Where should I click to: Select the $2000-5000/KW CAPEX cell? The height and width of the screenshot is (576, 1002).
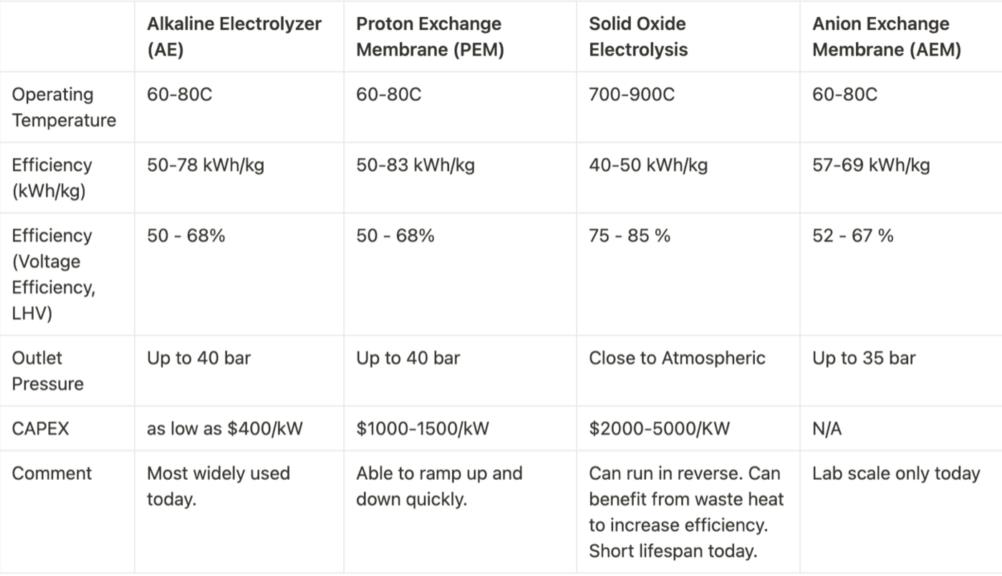659,429
